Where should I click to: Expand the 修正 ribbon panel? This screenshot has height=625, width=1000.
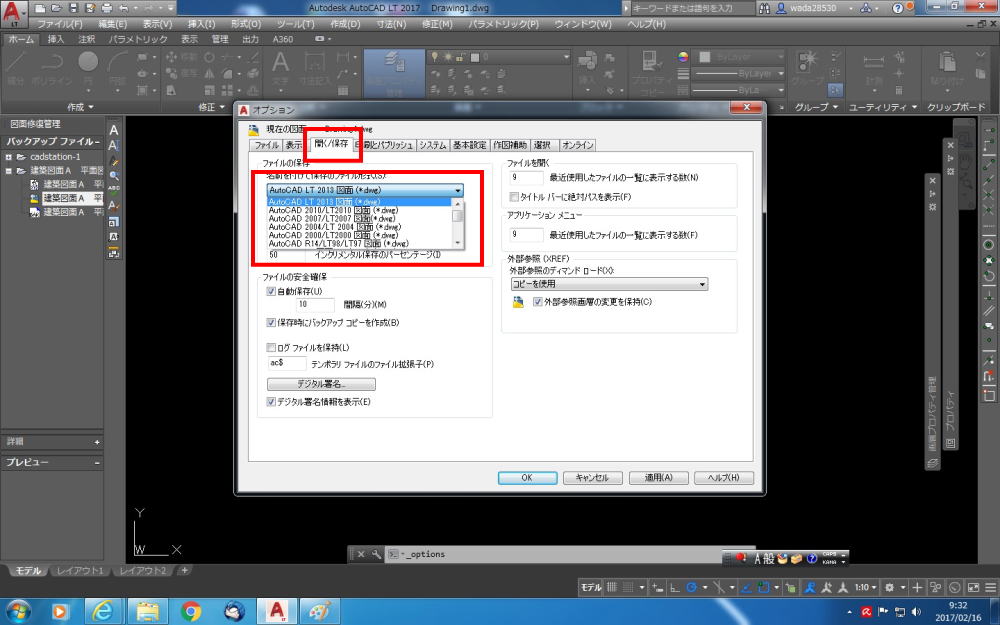tap(212, 107)
